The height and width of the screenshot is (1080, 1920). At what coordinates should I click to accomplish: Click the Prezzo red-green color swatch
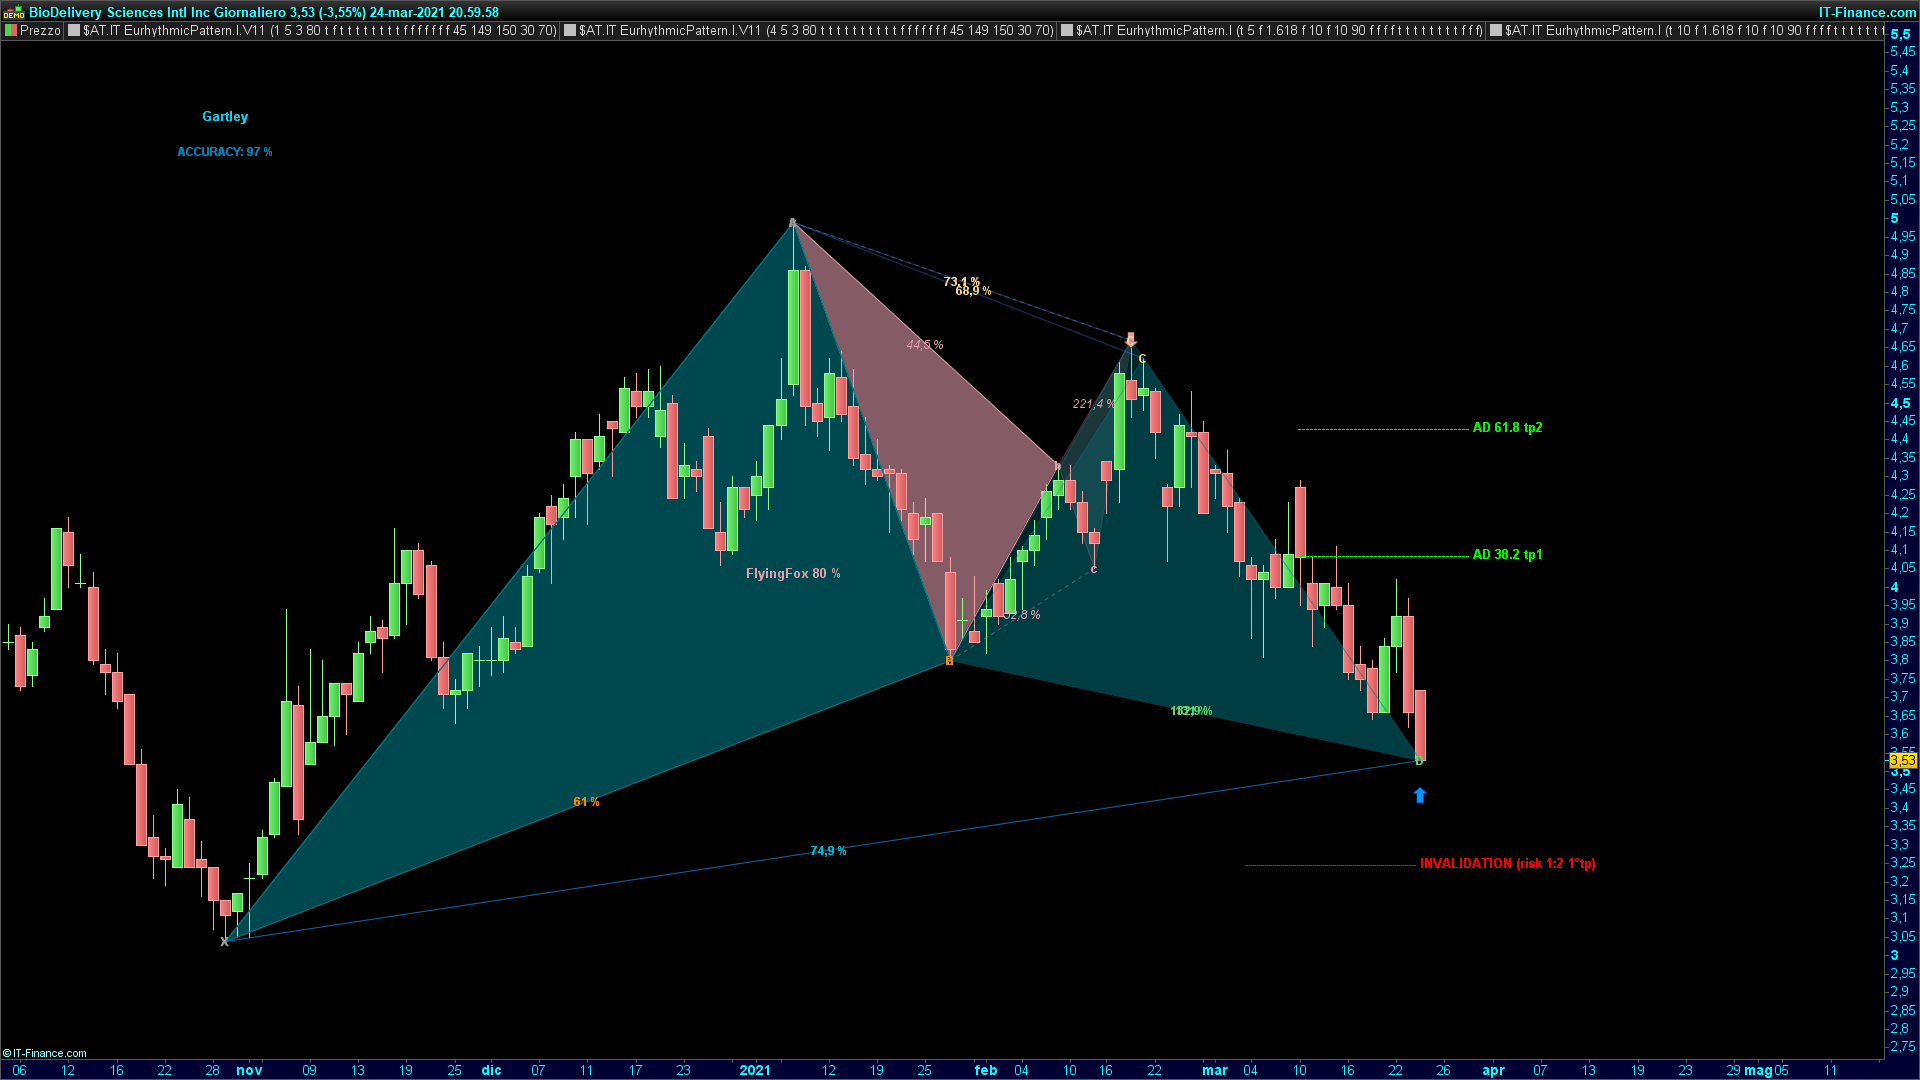[11, 30]
